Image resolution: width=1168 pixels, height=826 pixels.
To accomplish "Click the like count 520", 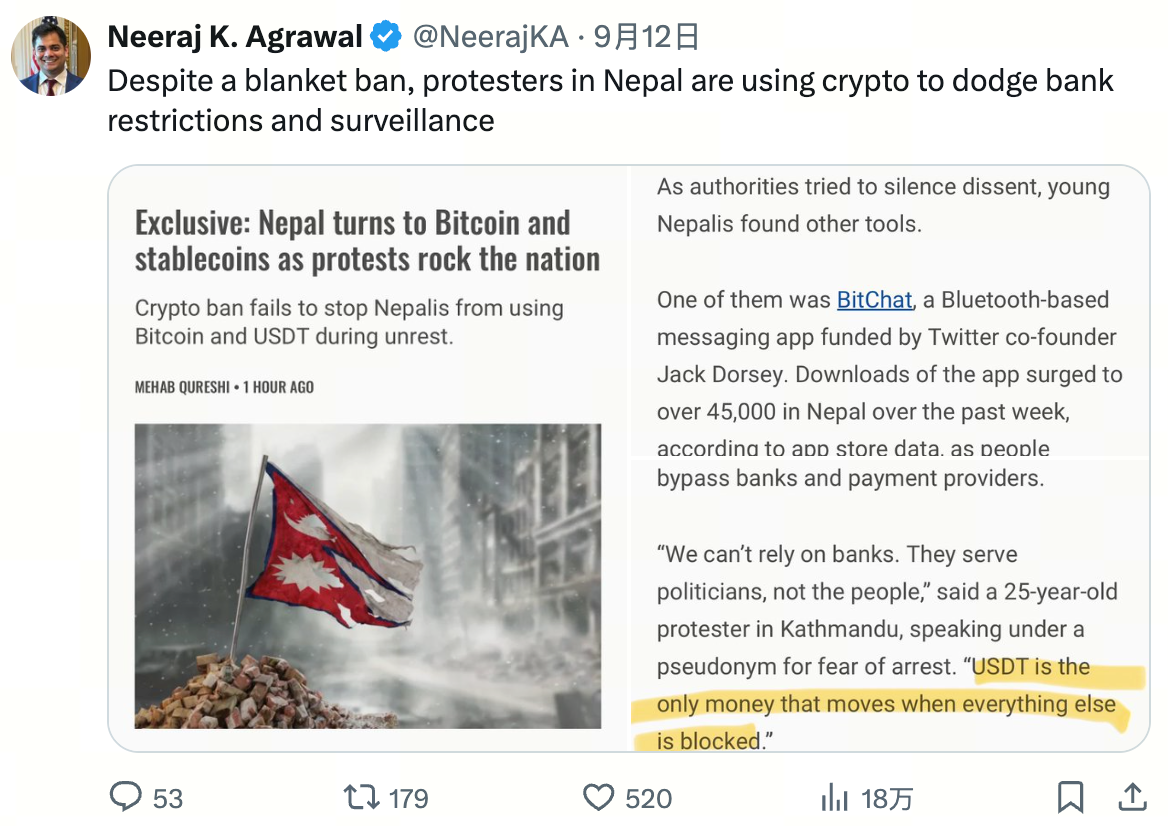I will (x=648, y=798).
